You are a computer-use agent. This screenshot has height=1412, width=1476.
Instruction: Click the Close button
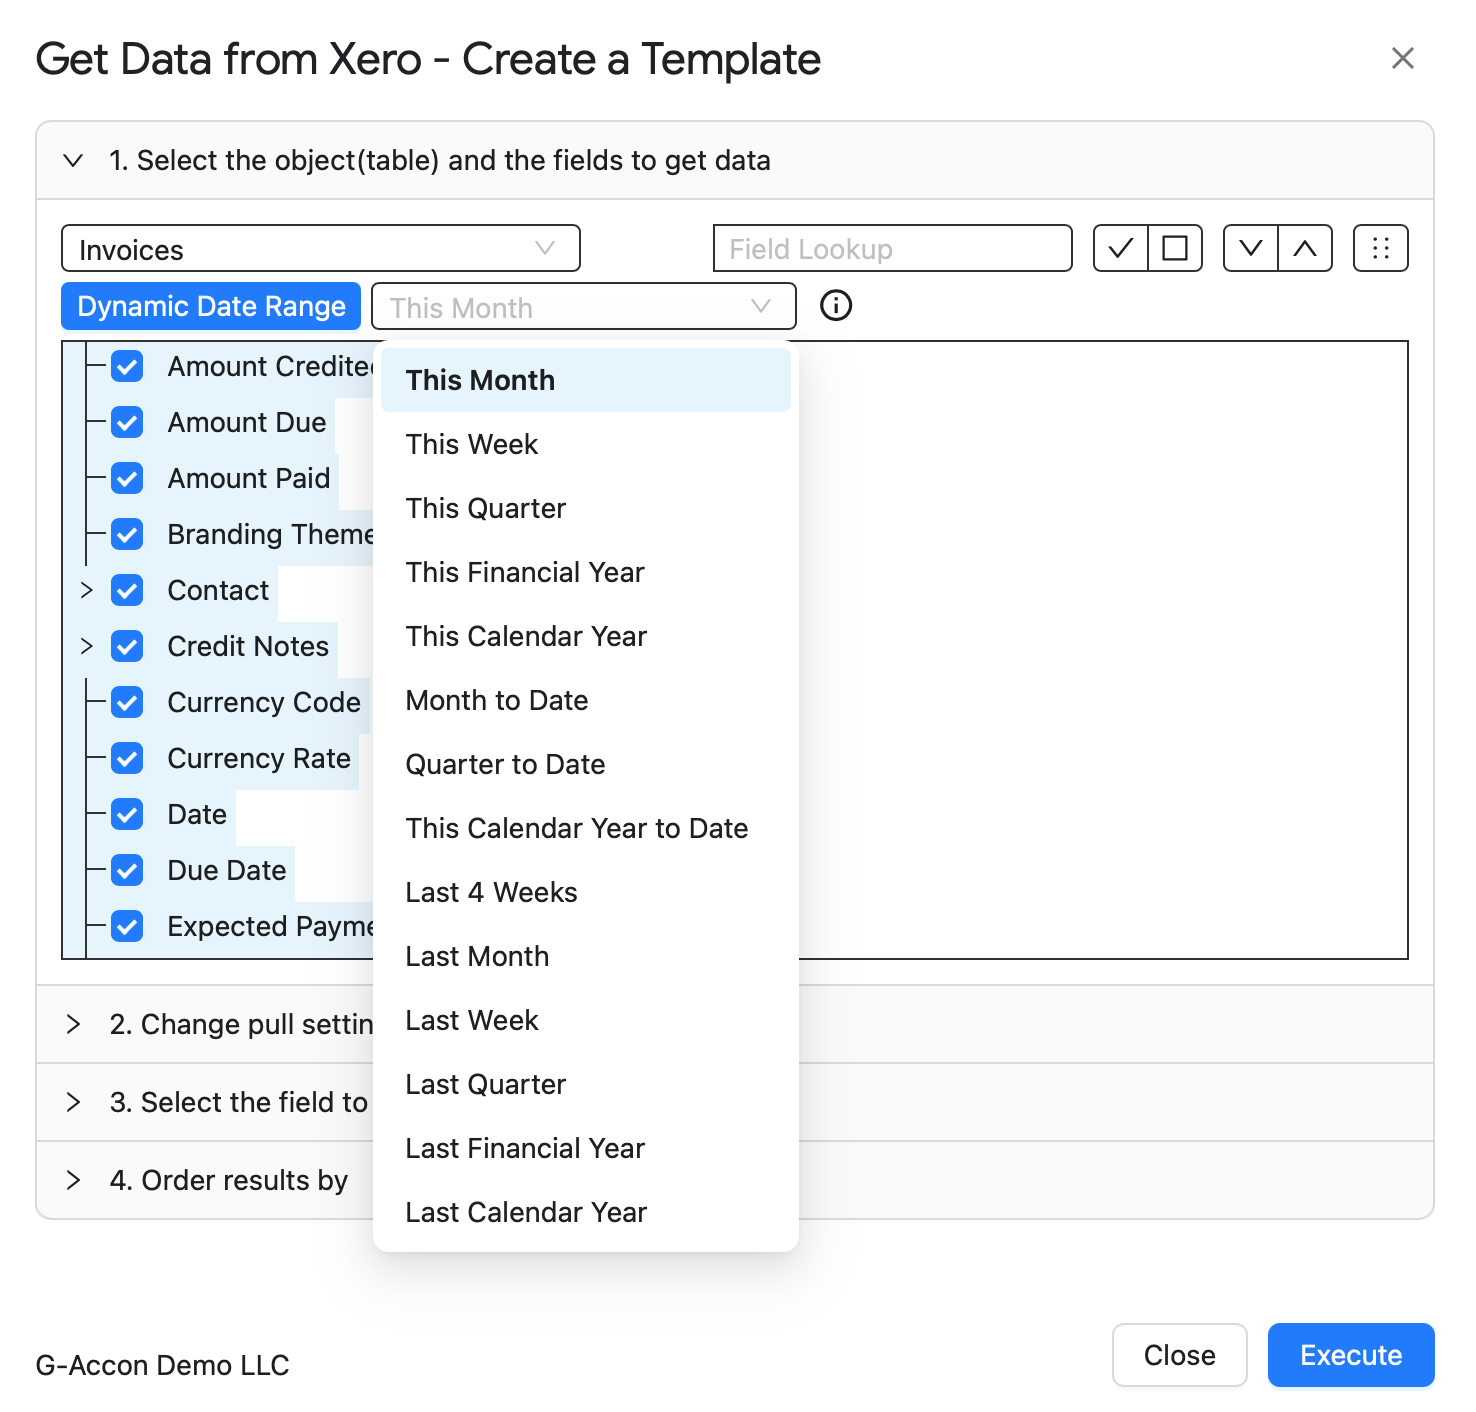[x=1180, y=1355]
